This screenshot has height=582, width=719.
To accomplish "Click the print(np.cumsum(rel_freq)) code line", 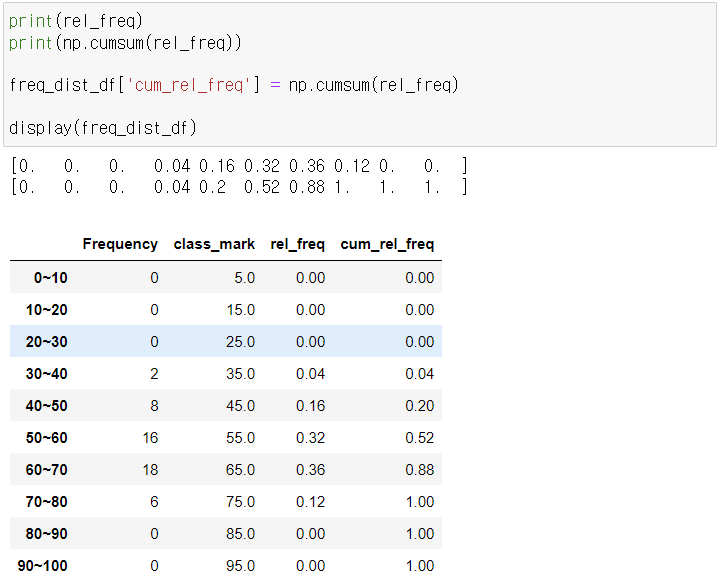I will [125, 43].
